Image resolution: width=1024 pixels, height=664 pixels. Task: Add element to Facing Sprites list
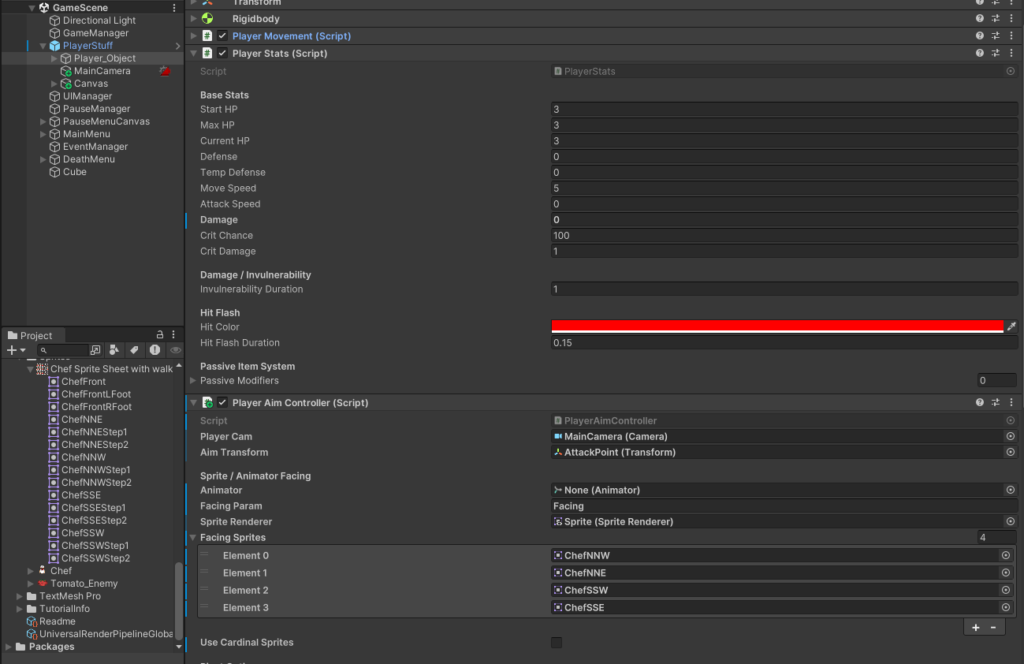[975, 627]
